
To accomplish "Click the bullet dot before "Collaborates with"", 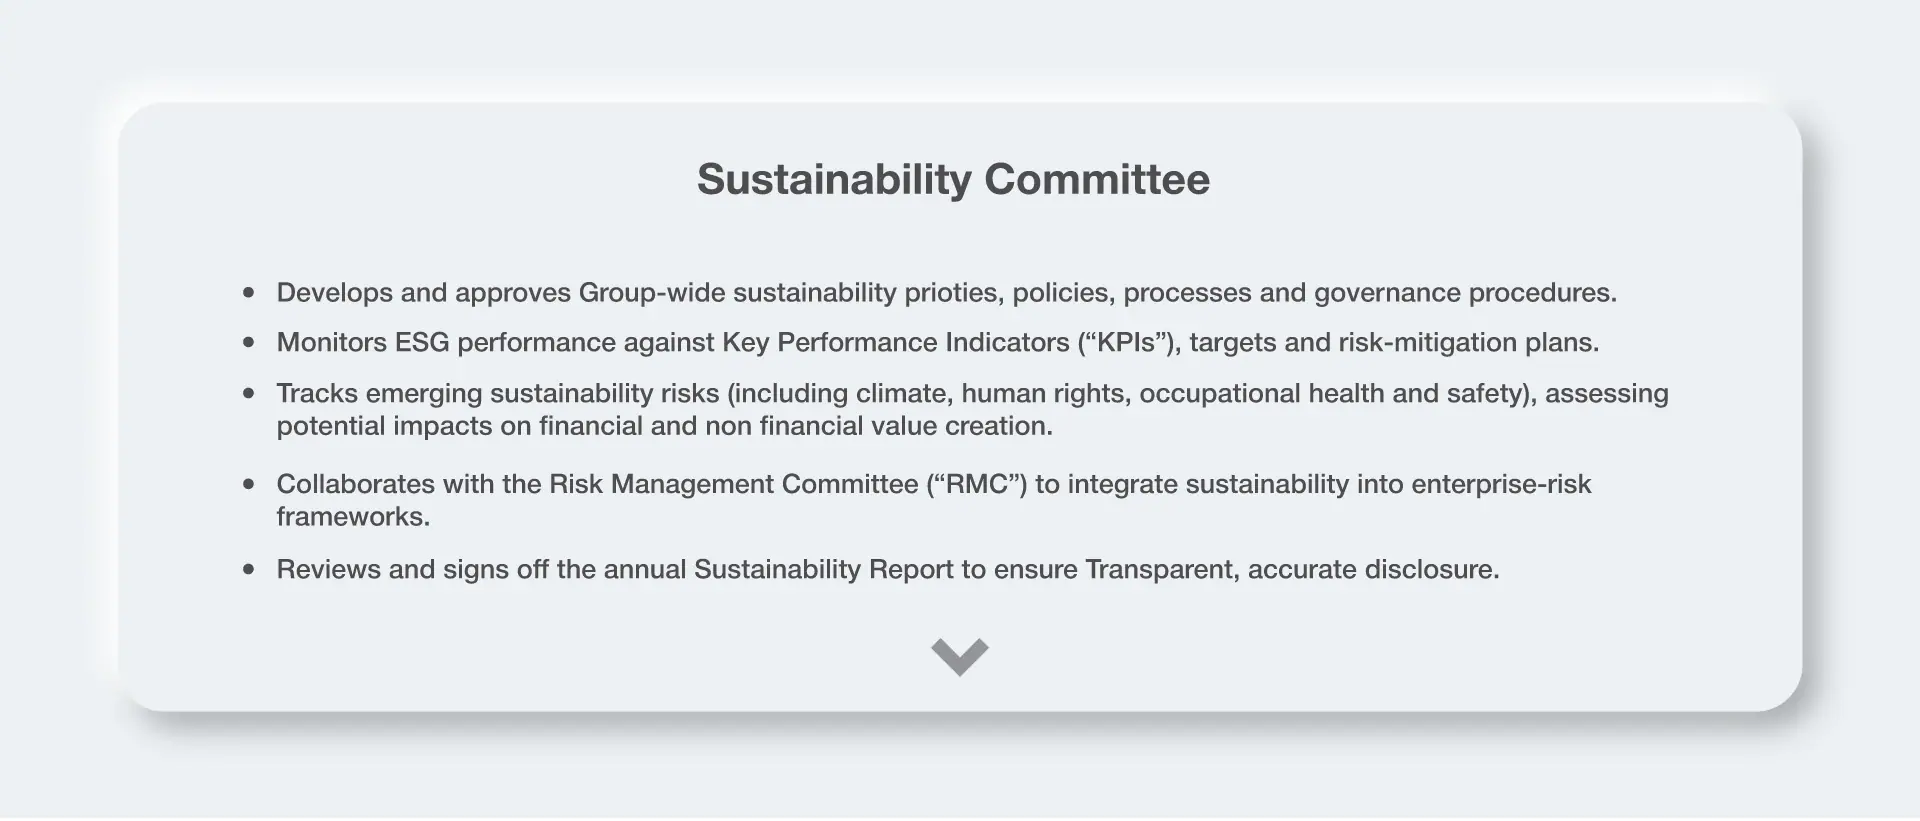I will click(249, 485).
